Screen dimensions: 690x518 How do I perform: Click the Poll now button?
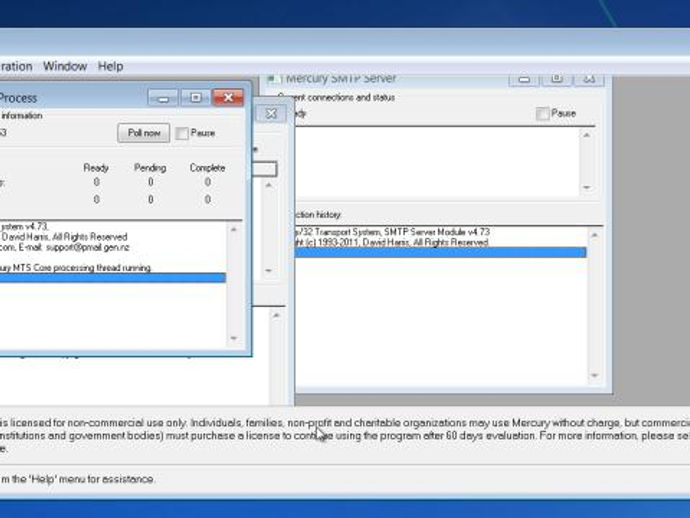143,133
